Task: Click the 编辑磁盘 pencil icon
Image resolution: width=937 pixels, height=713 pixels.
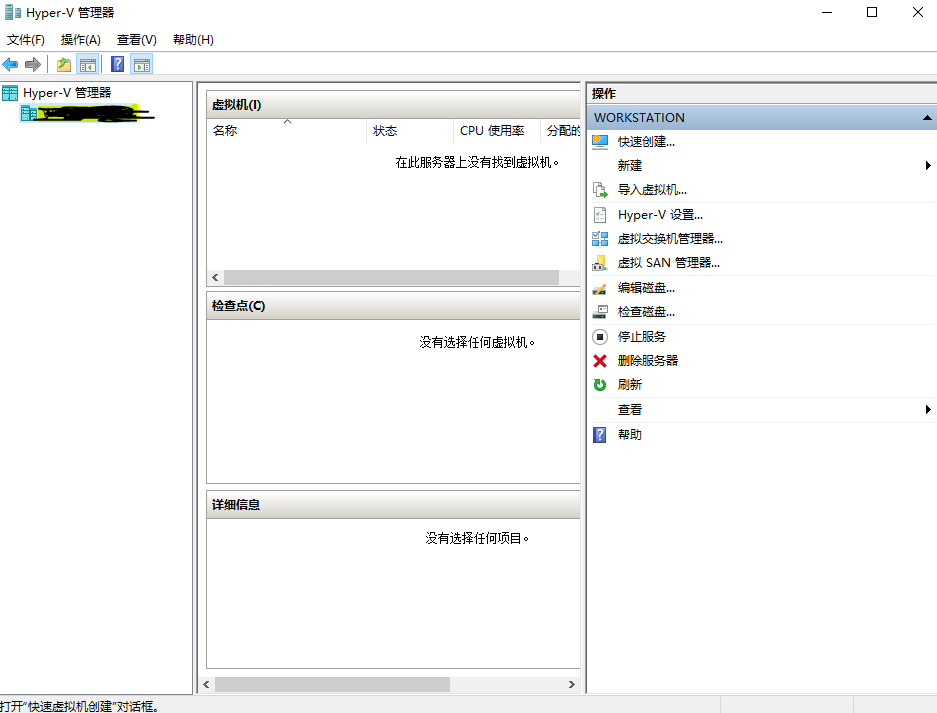Action: 600,288
